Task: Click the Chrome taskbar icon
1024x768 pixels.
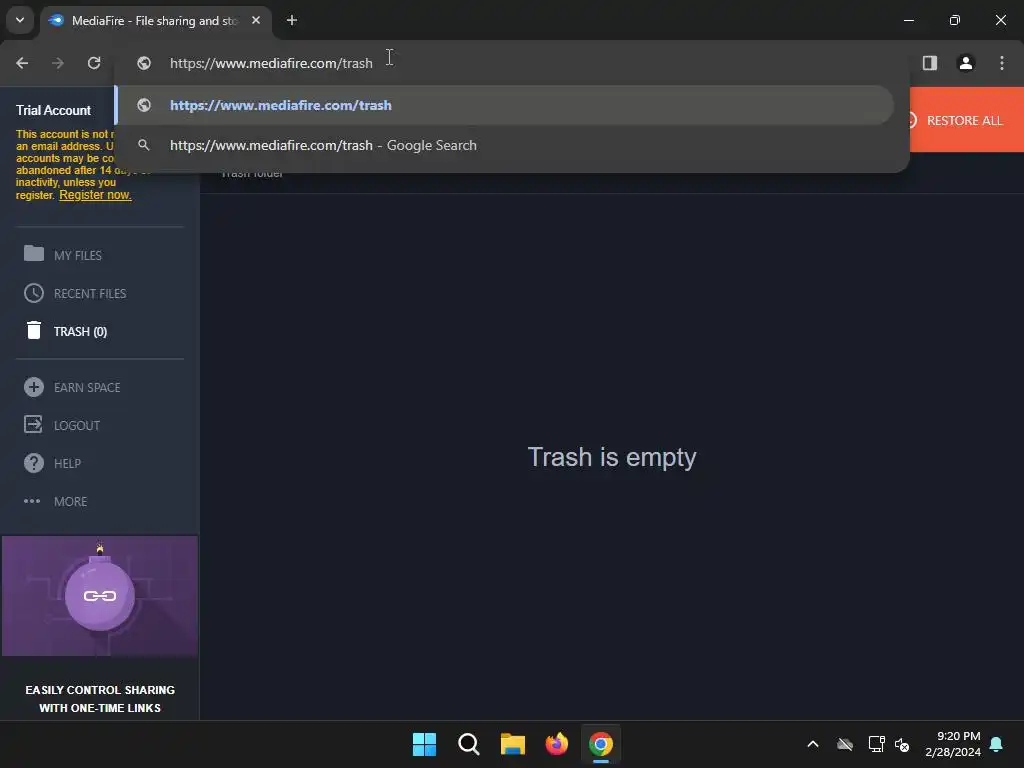Action: tap(601, 744)
